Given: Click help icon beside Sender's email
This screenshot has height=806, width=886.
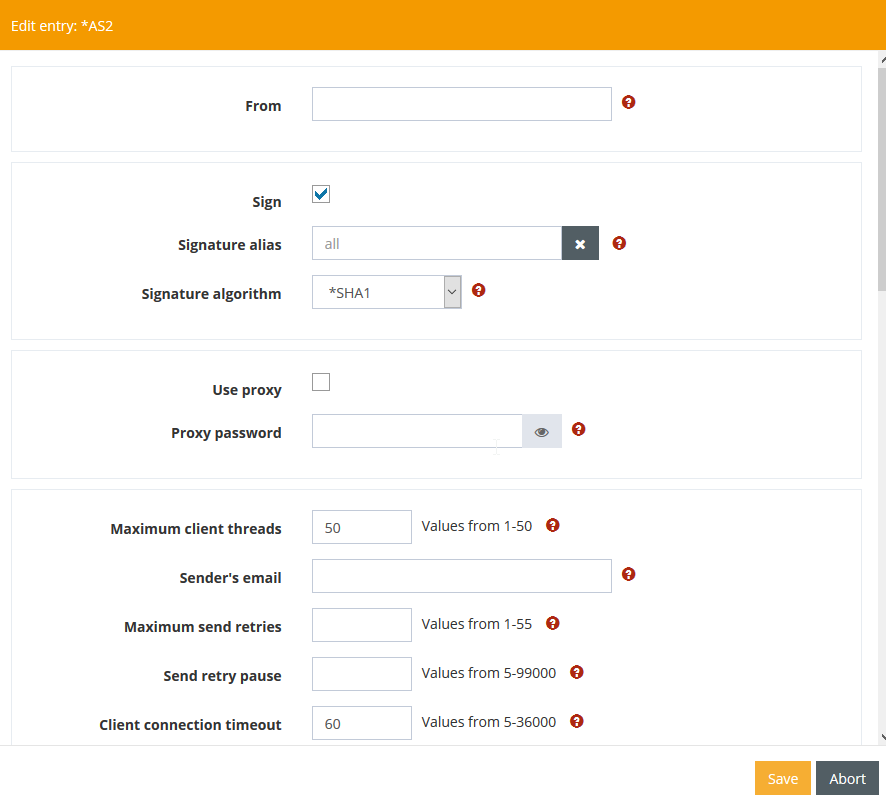Looking at the screenshot, I should (x=628, y=574).
